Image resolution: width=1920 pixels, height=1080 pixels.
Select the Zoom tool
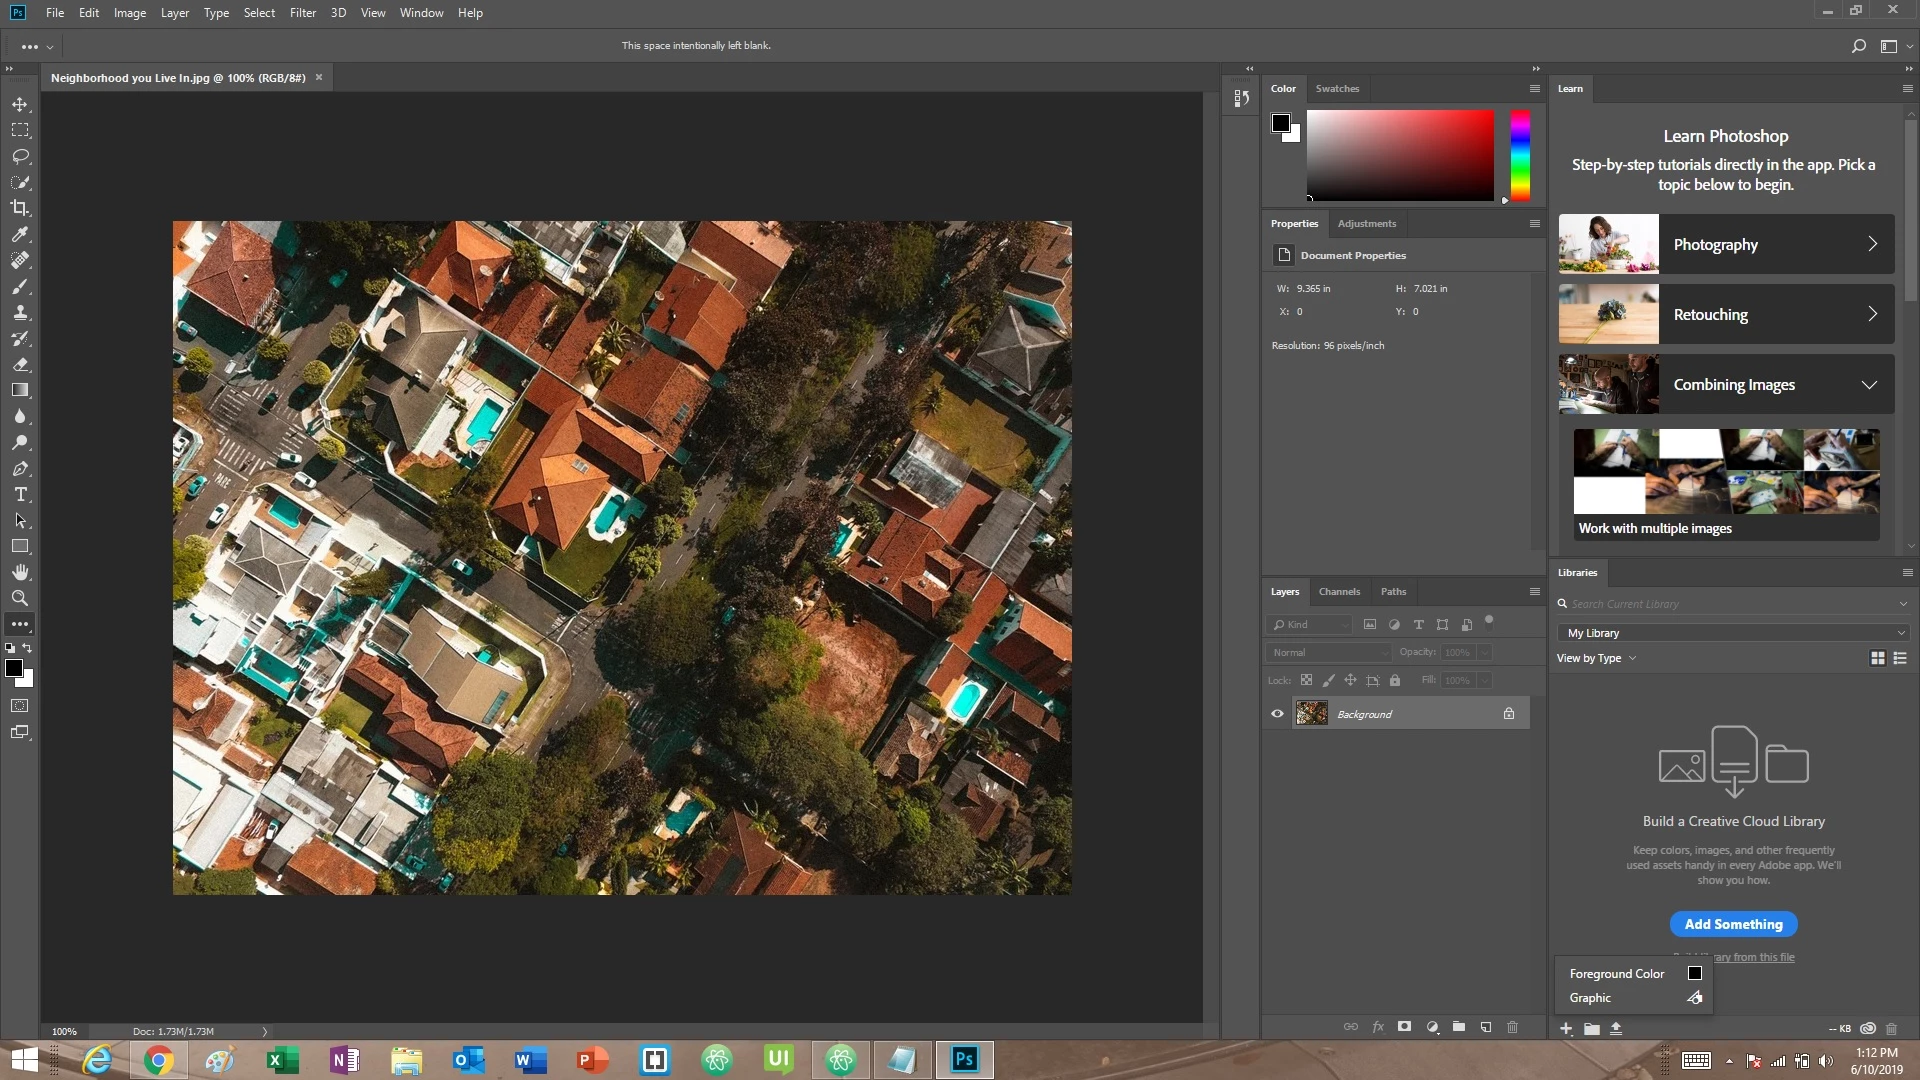tap(20, 598)
